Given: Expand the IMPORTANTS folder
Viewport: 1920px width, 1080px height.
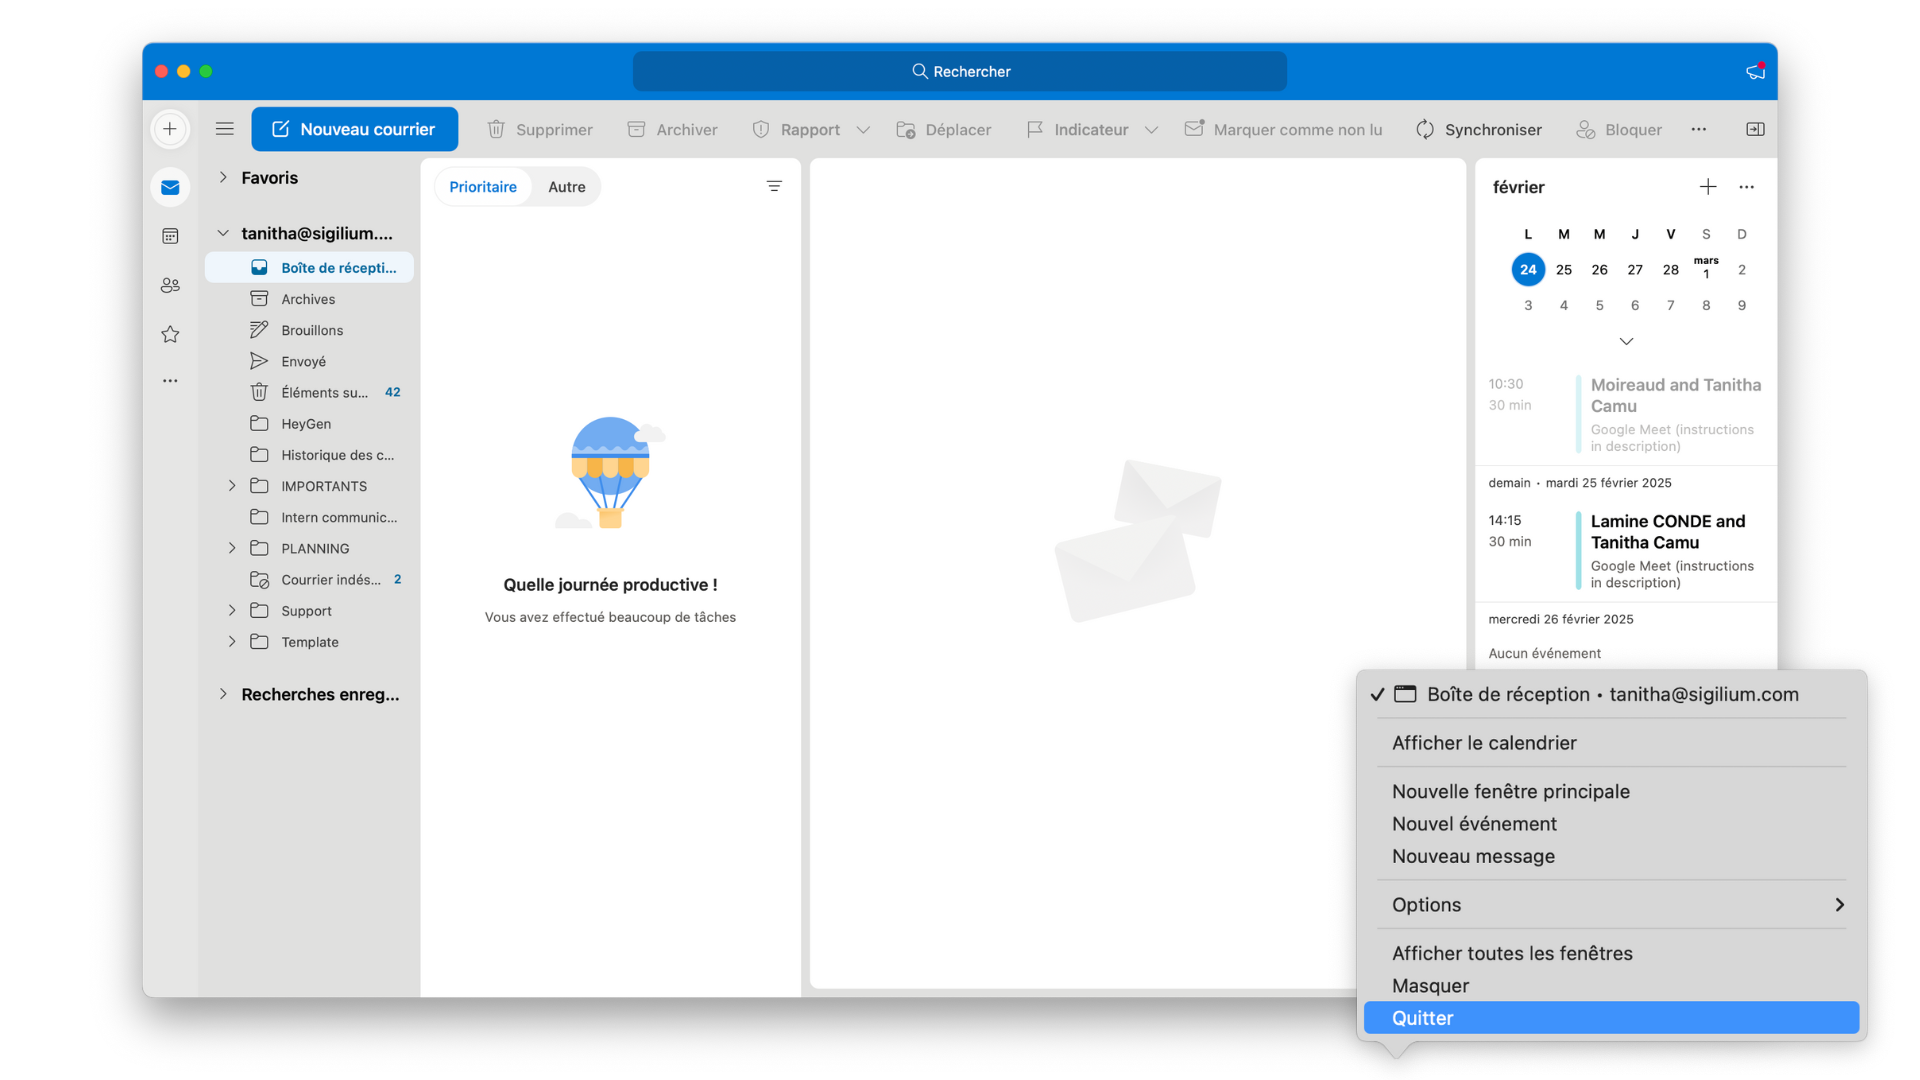Looking at the screenshot, I should [232, 486].
